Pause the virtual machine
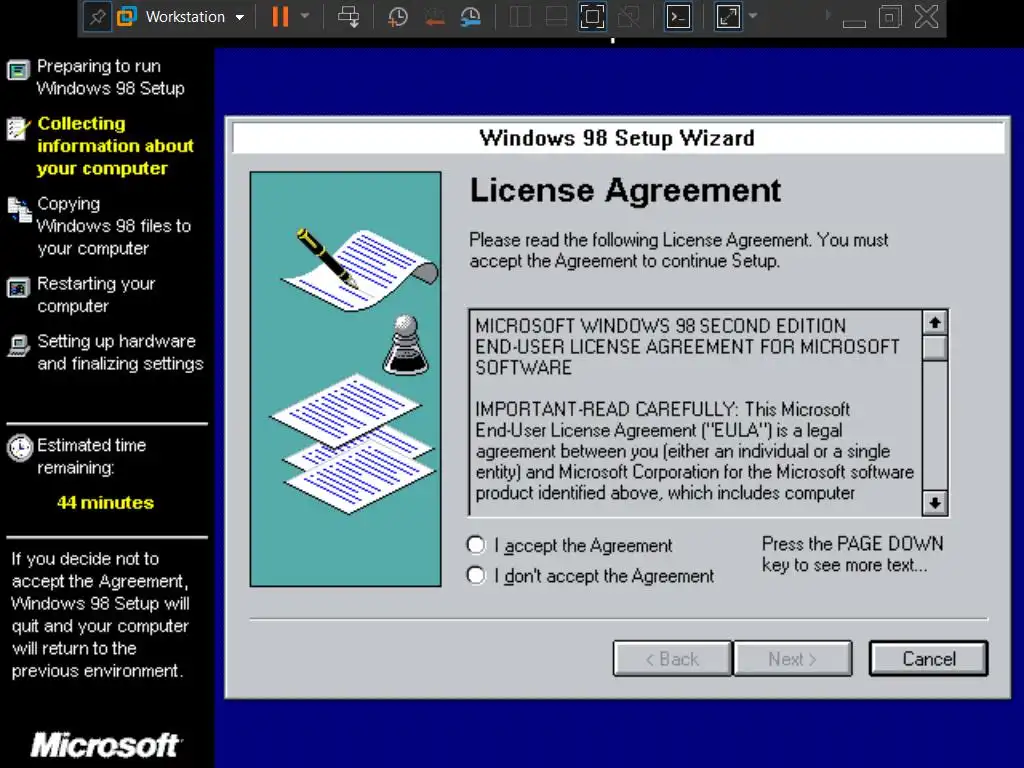 [x=280, y=17]
